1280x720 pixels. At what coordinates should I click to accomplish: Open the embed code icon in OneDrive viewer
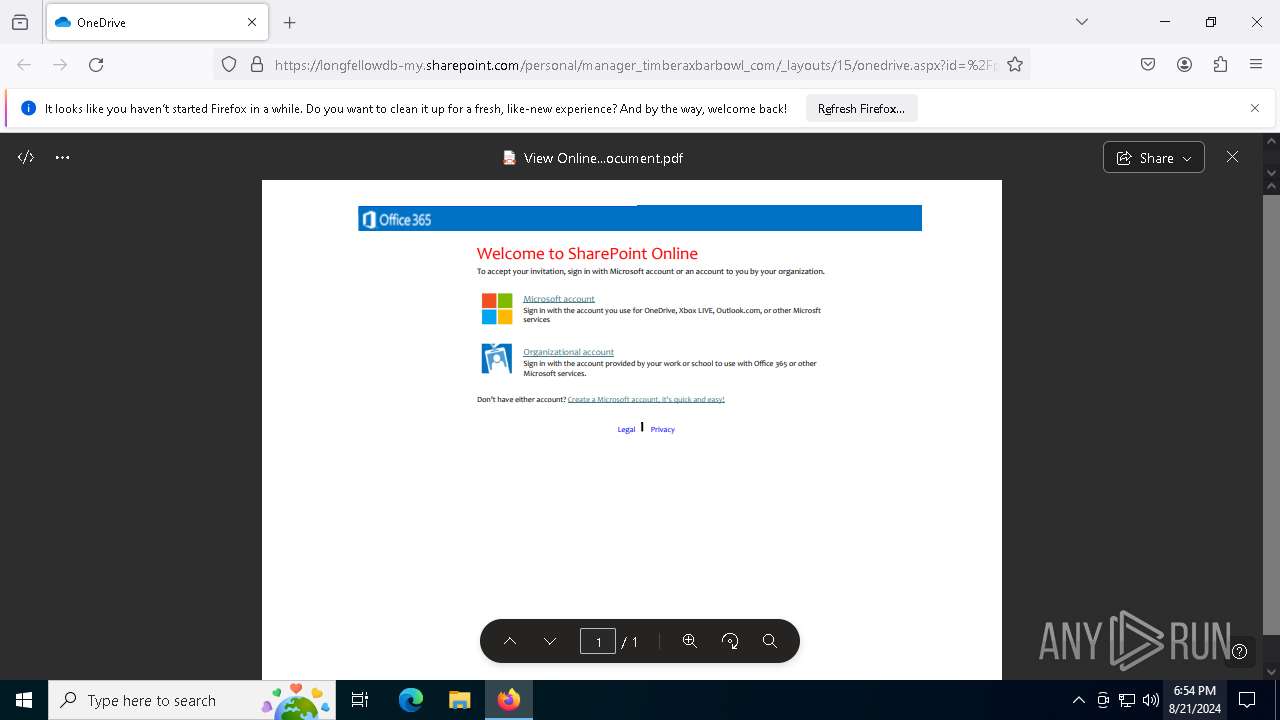click(26, 158)
